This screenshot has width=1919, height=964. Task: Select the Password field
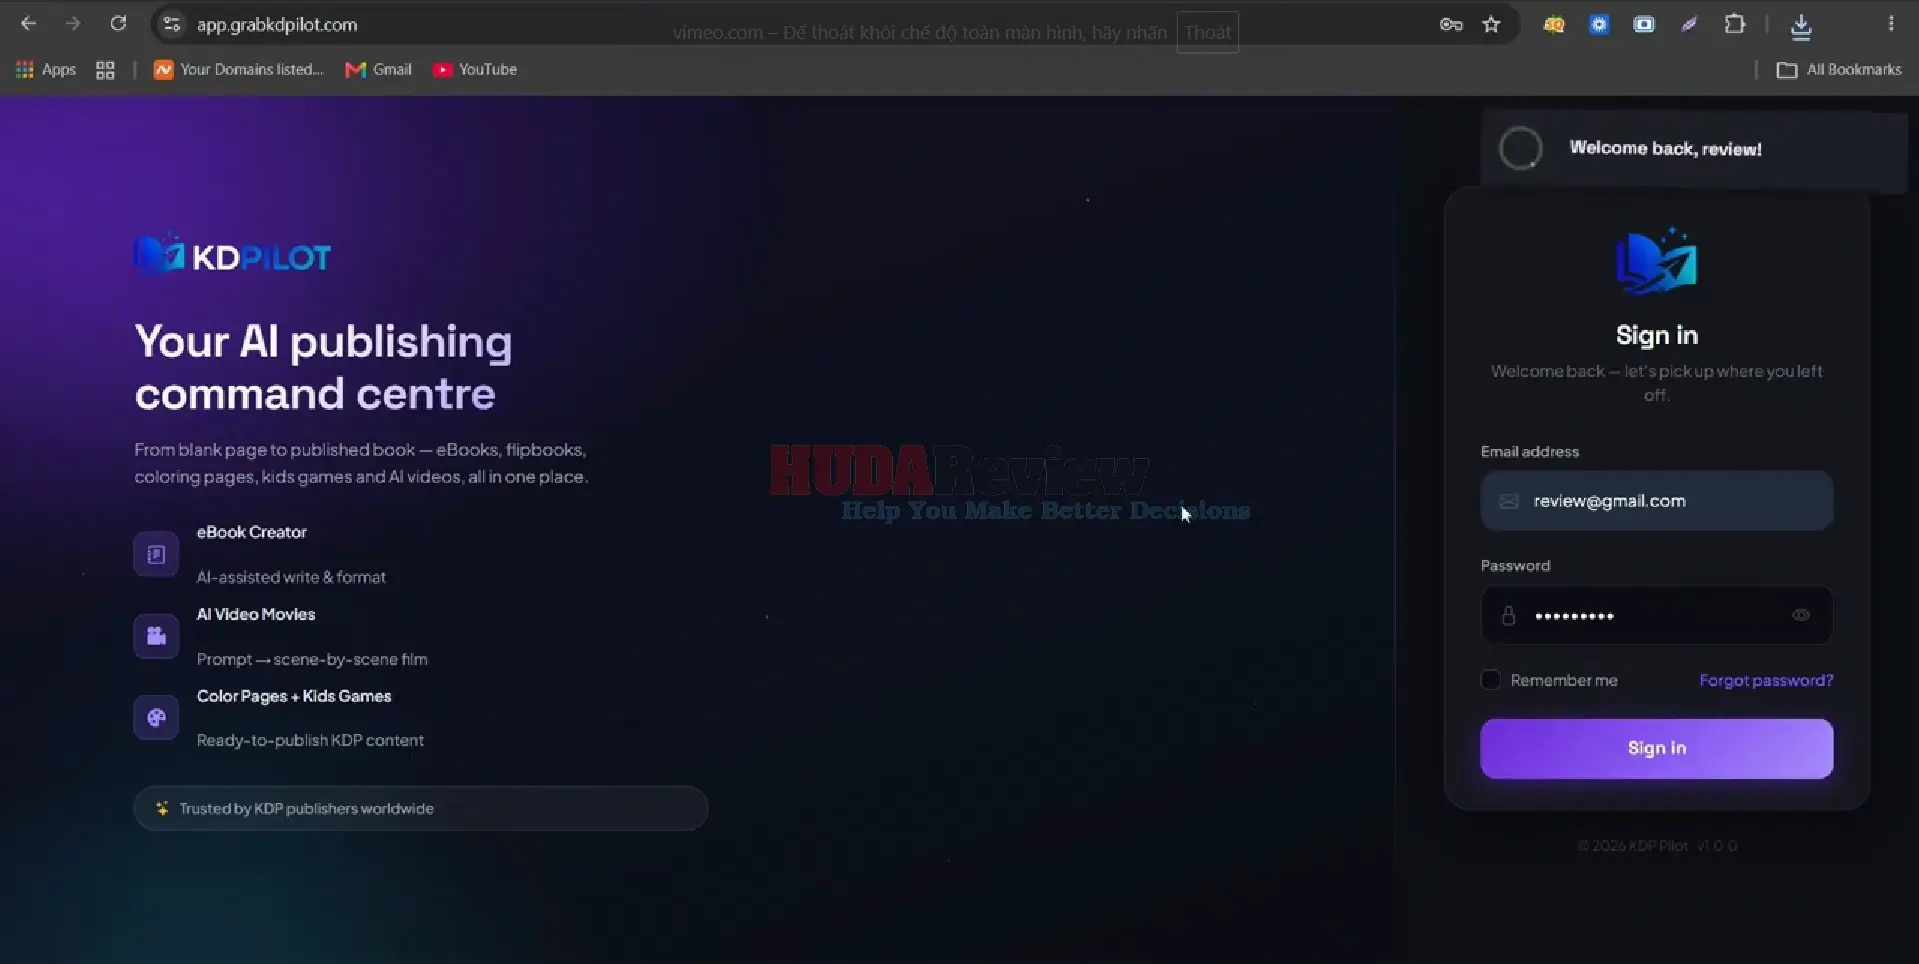click(1656, 615)
